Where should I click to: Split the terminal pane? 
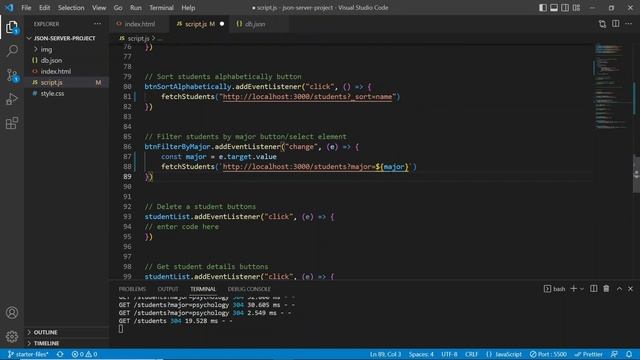pos(594,289)
